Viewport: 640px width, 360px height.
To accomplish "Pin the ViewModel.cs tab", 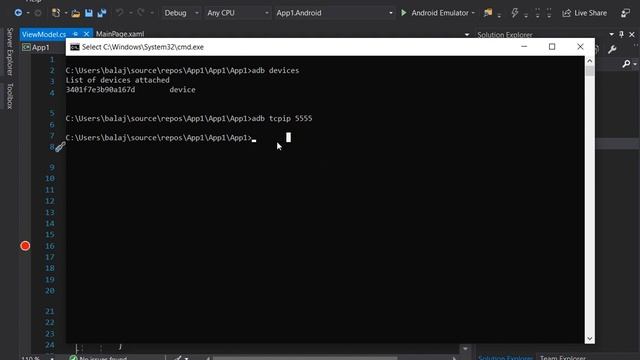I will point(76,34).
